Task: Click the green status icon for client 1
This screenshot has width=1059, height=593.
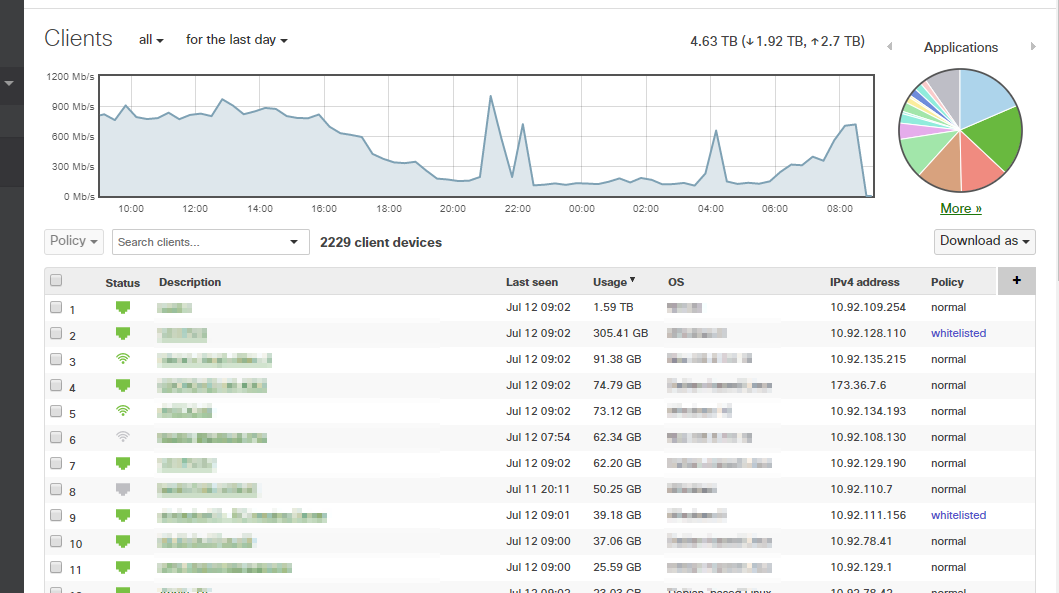Action: coord(122,308)
